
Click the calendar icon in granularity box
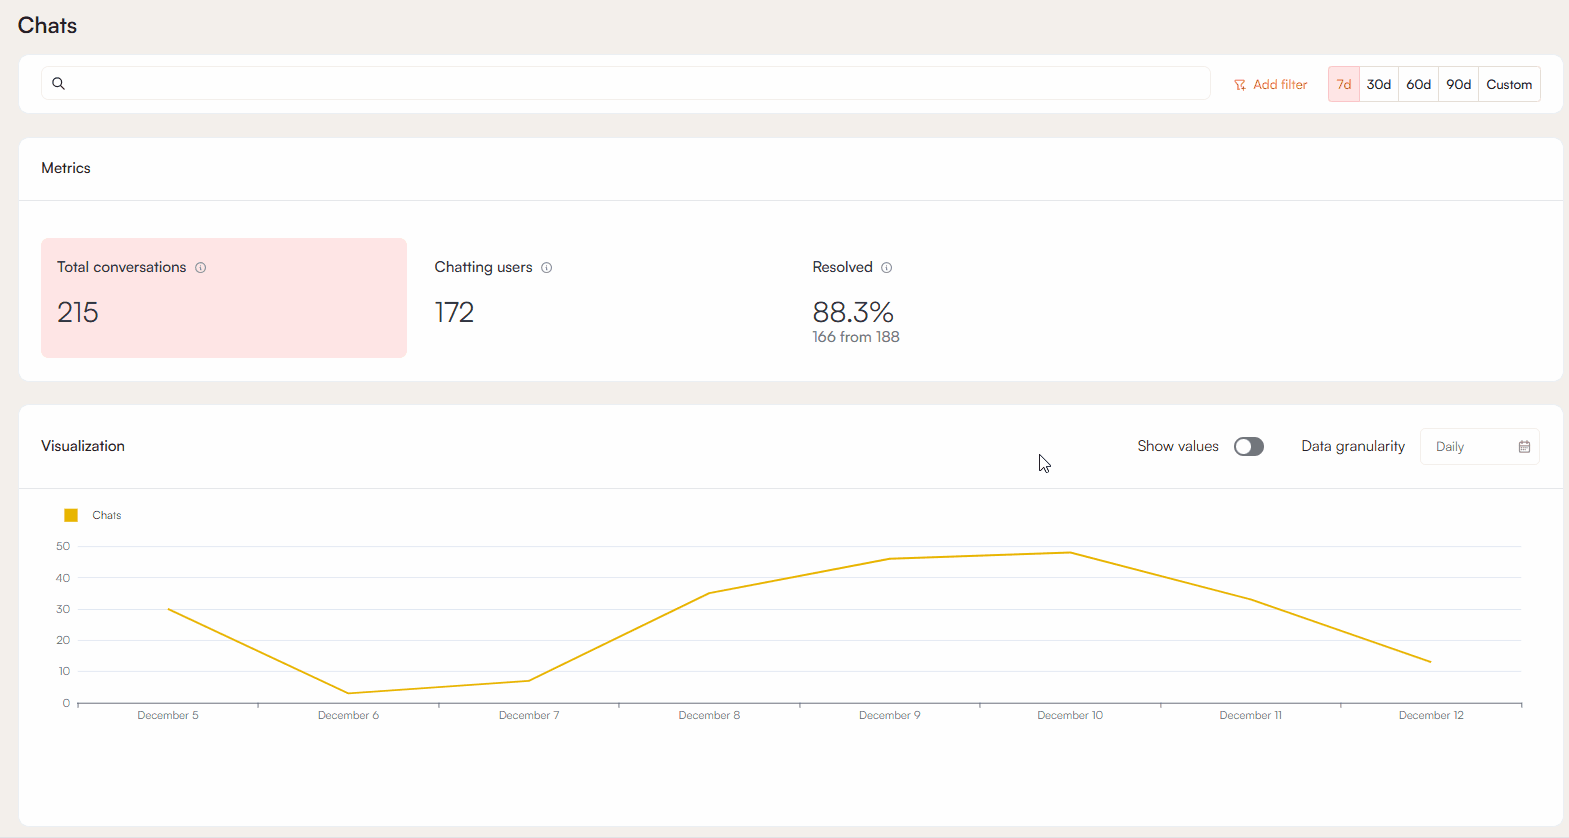tap(1524, 447)
